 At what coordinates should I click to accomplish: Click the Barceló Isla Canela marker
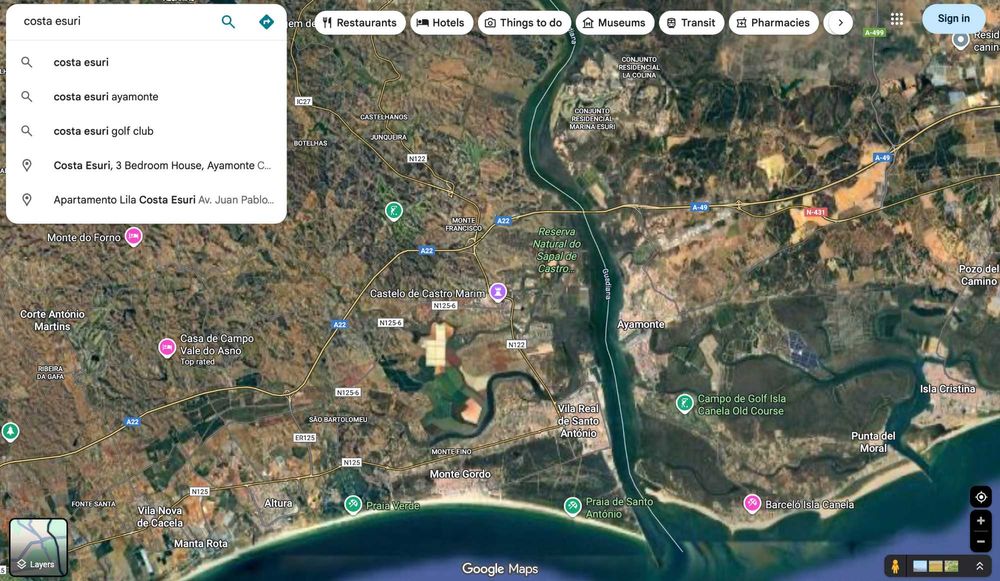click(753, 503)
